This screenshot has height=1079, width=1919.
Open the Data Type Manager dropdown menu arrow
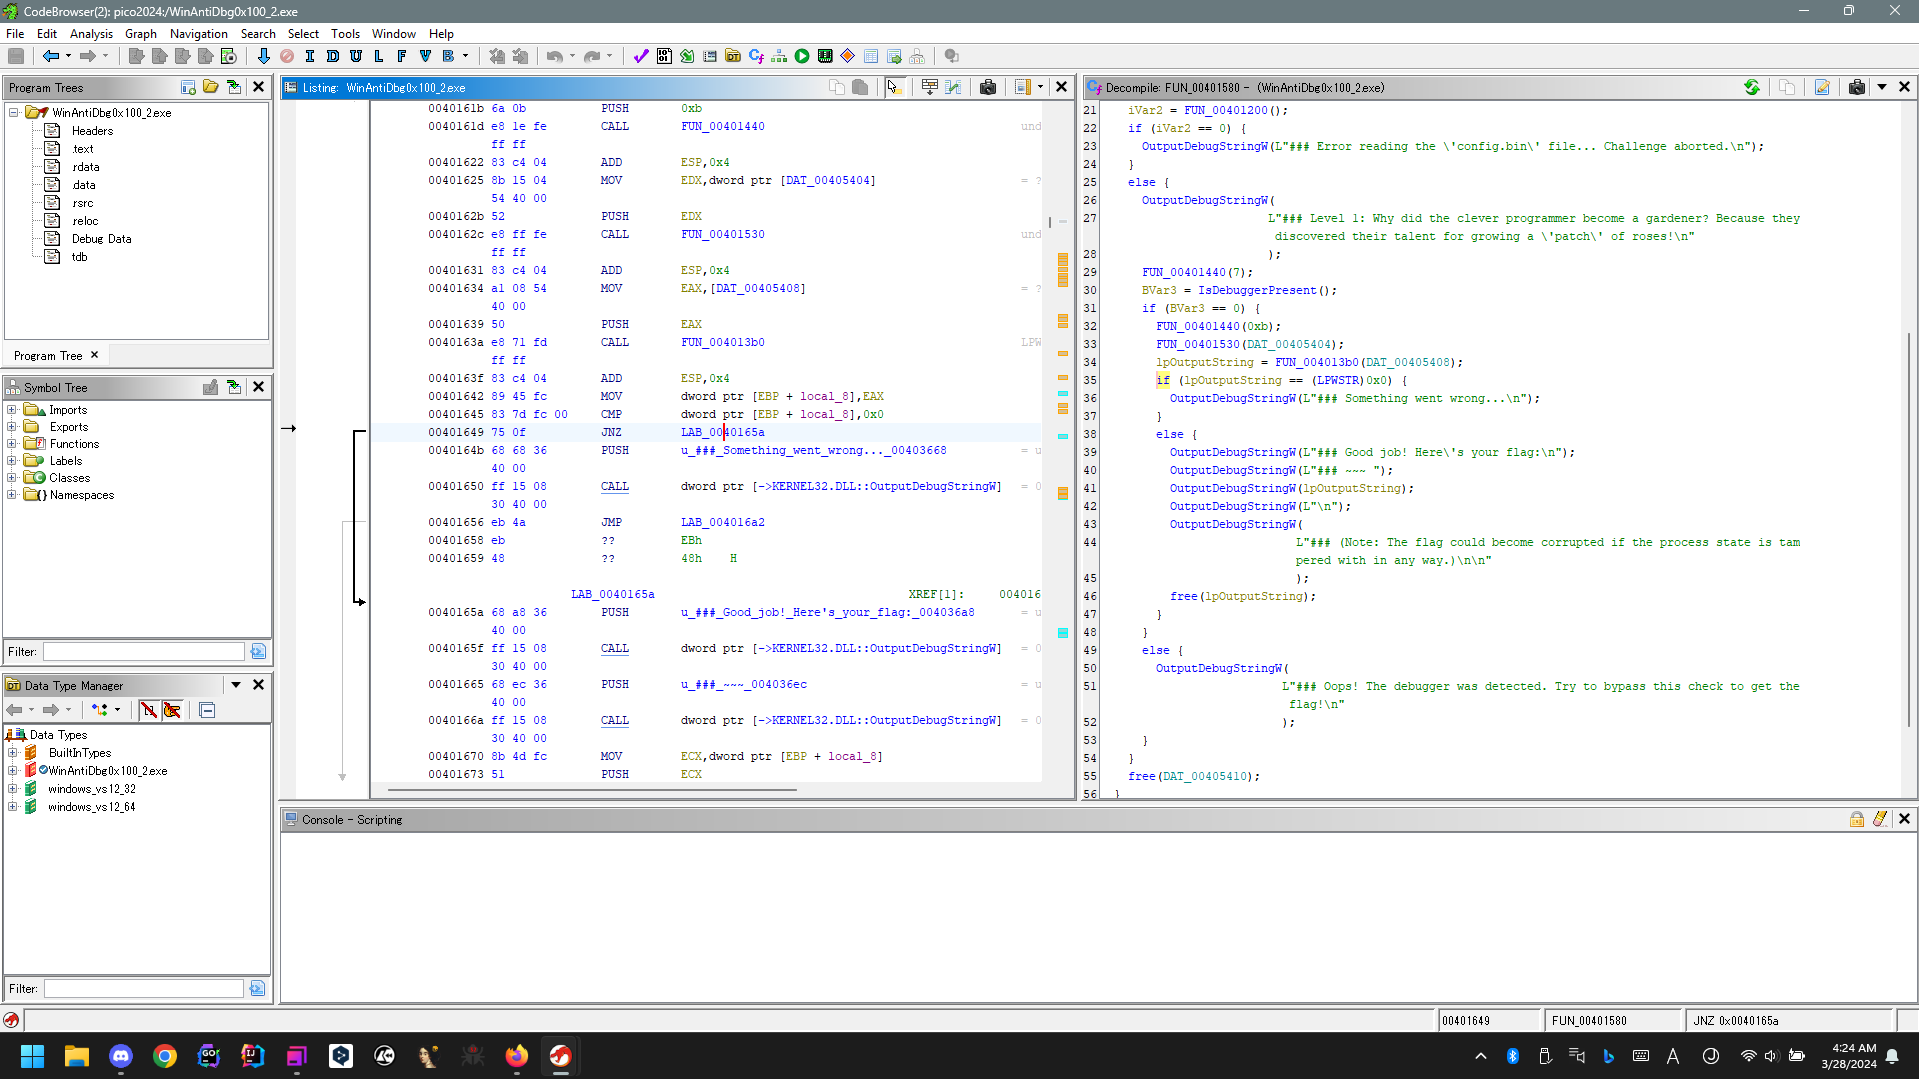236,685
